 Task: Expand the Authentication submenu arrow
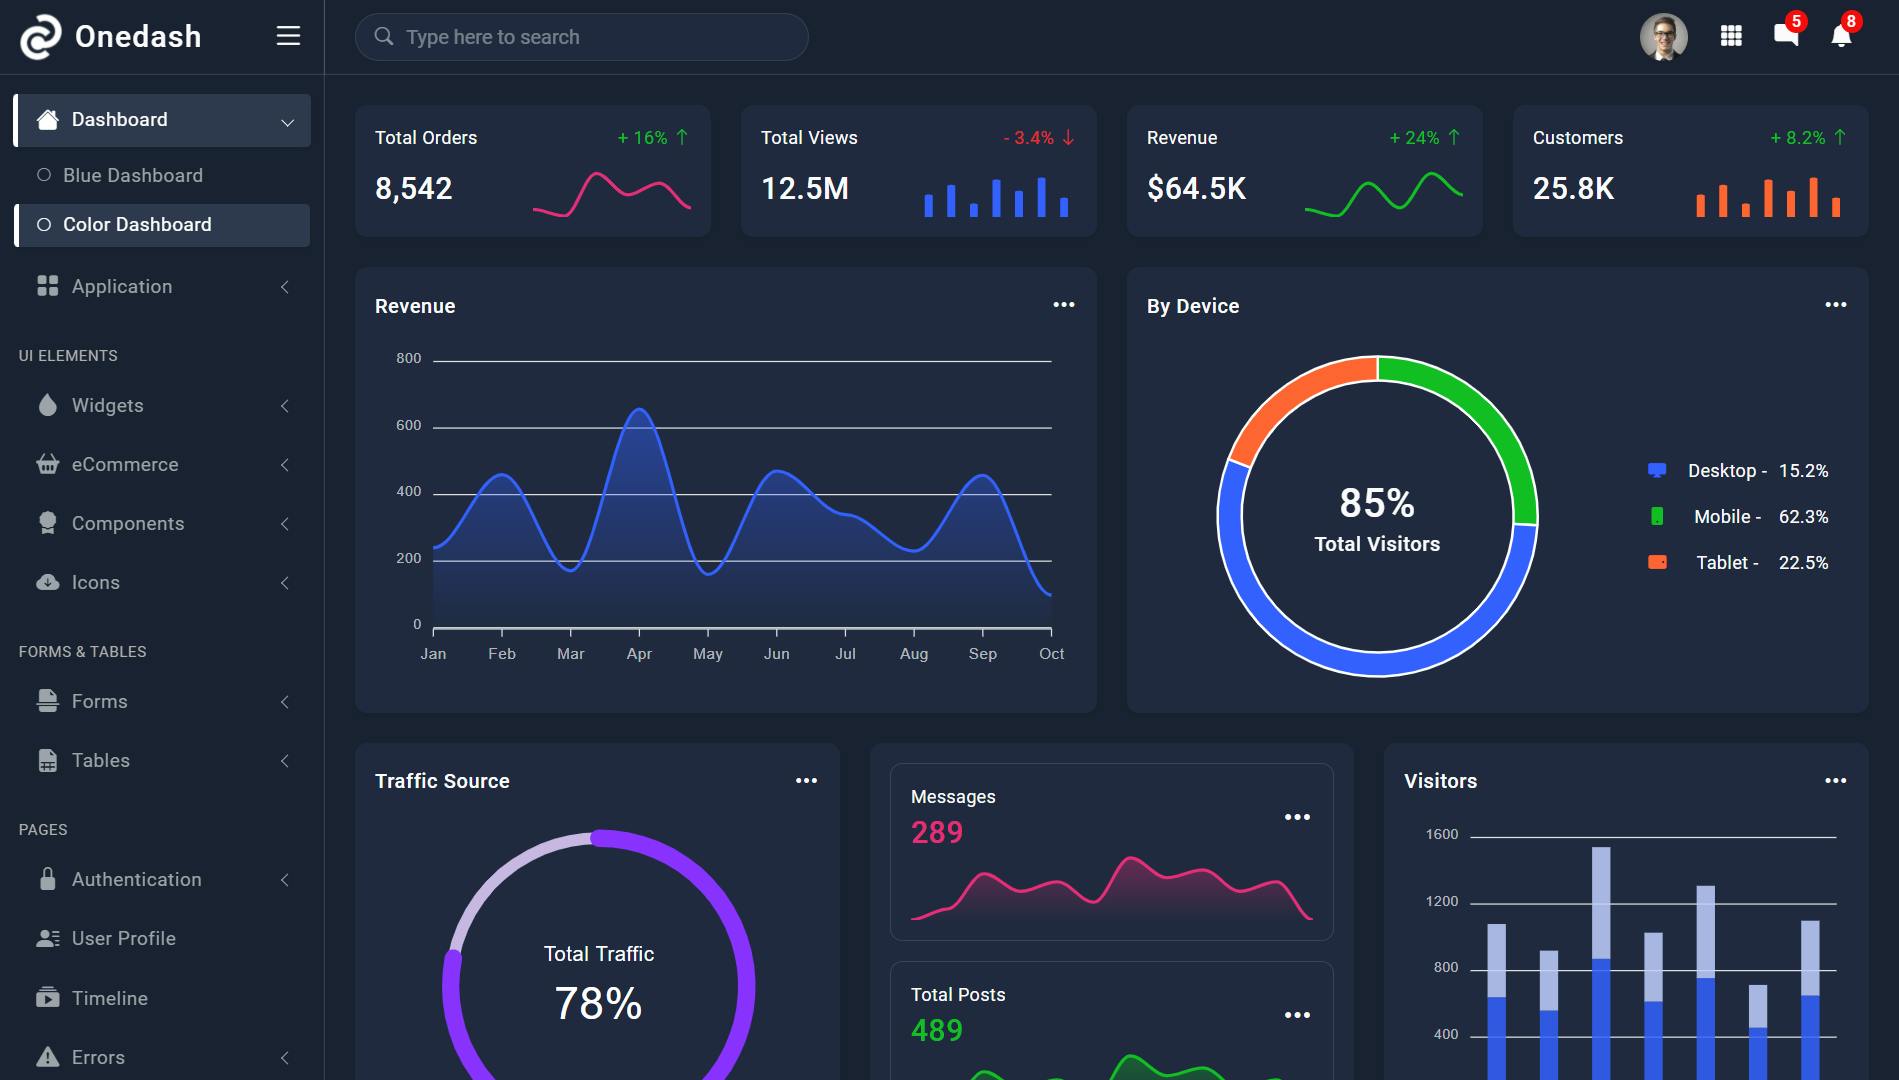285,880
